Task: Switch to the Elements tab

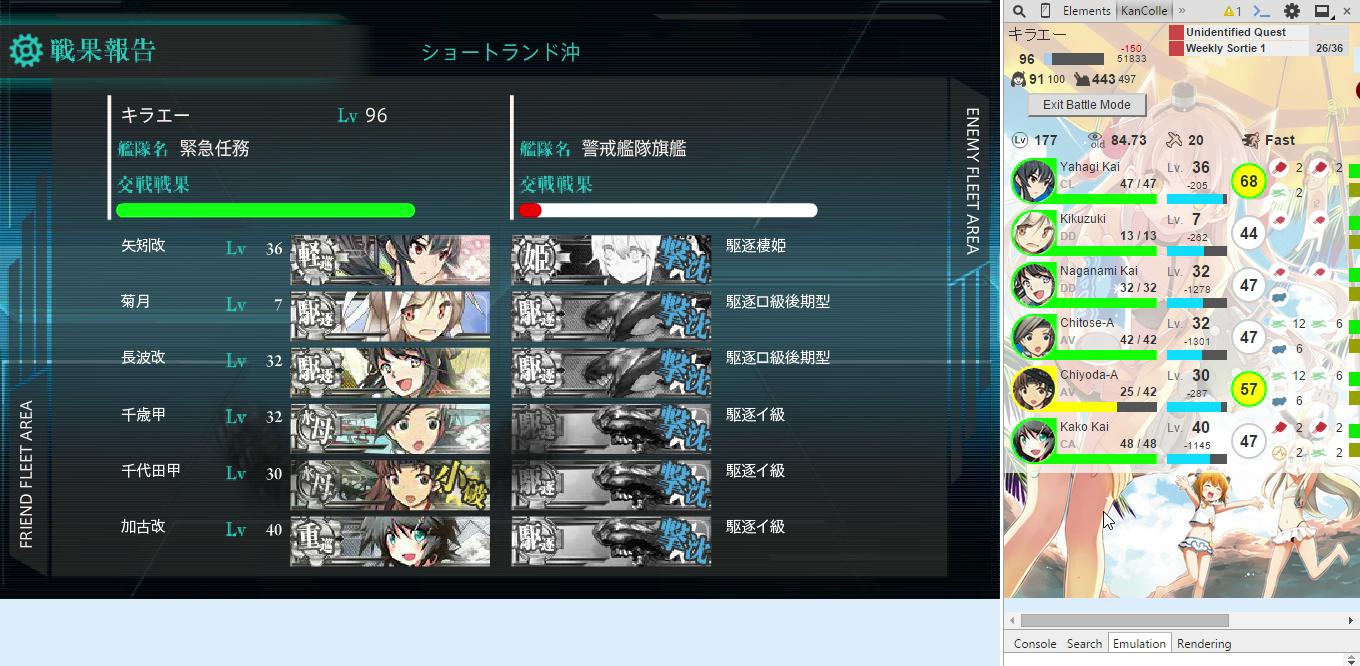Action: click(x=1086, y=11)
